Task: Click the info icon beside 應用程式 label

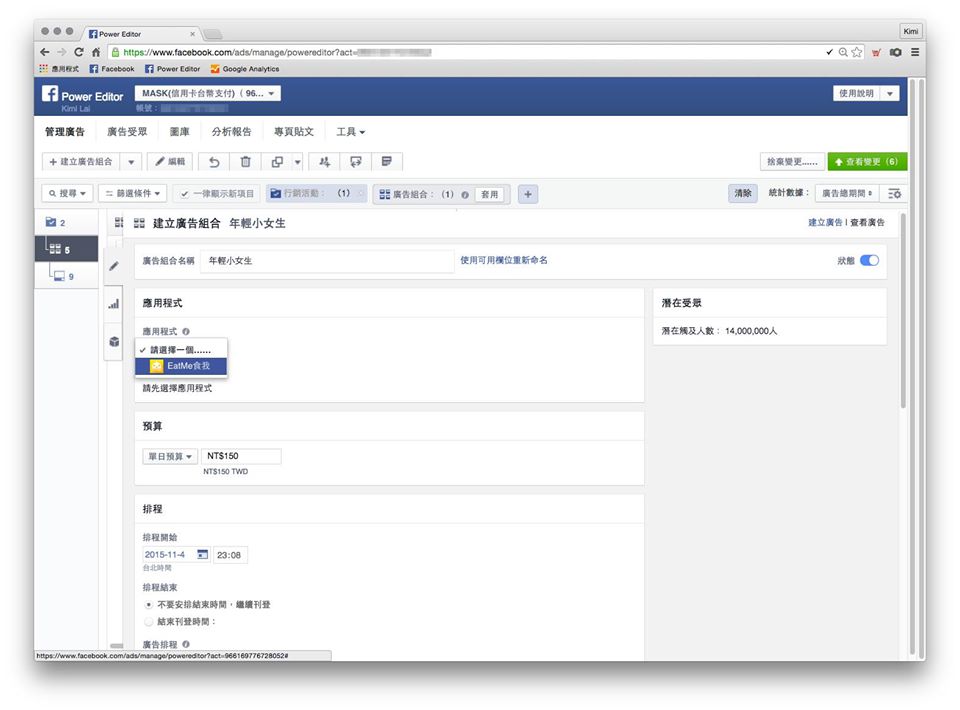Action: point(186,331)
